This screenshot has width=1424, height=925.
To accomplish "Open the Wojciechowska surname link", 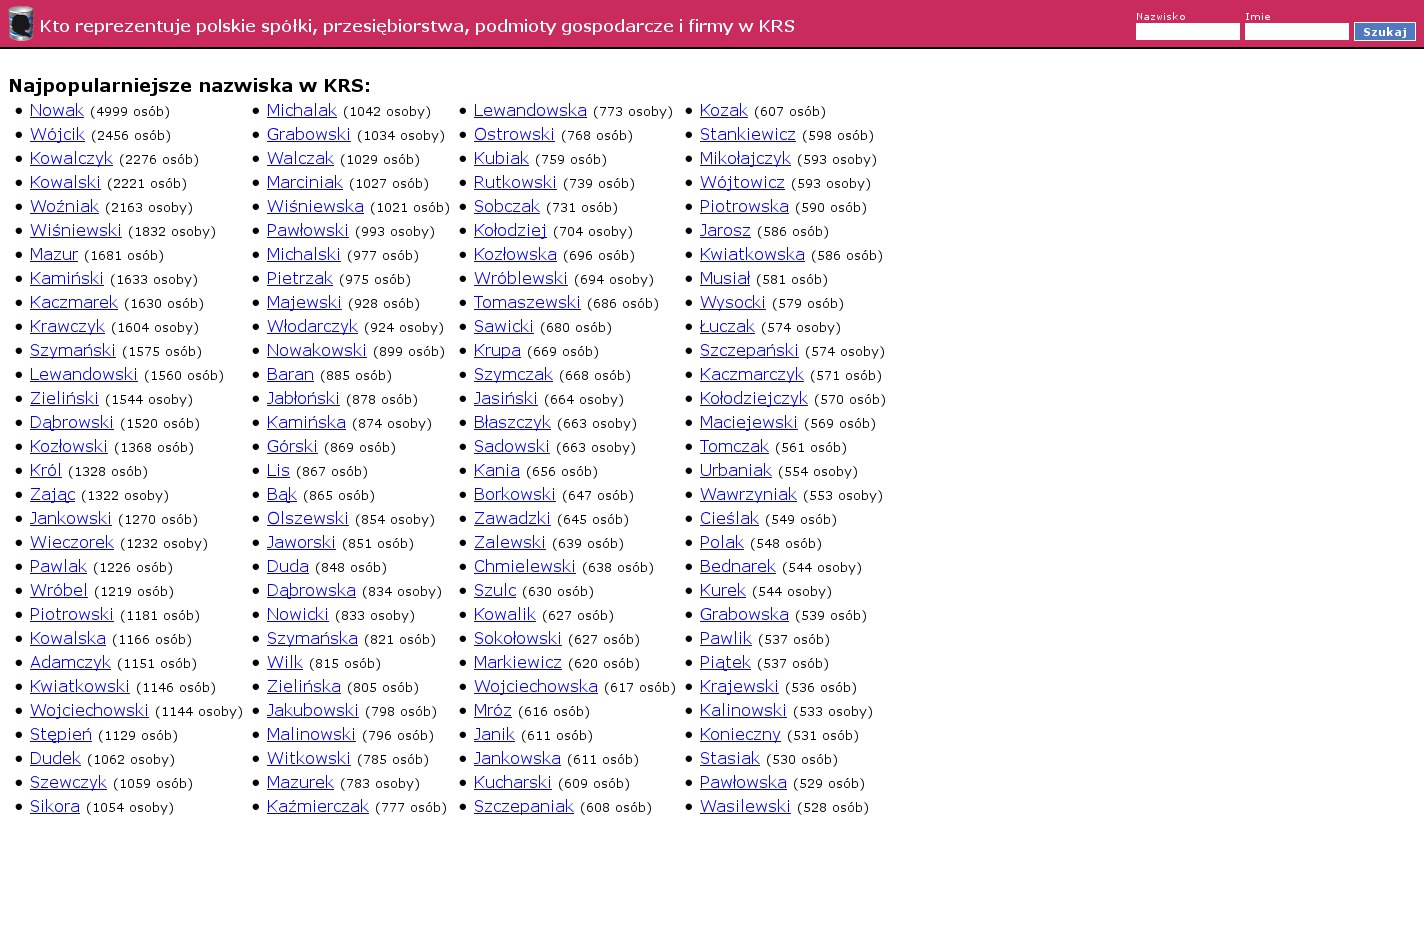I will point(535,687).
